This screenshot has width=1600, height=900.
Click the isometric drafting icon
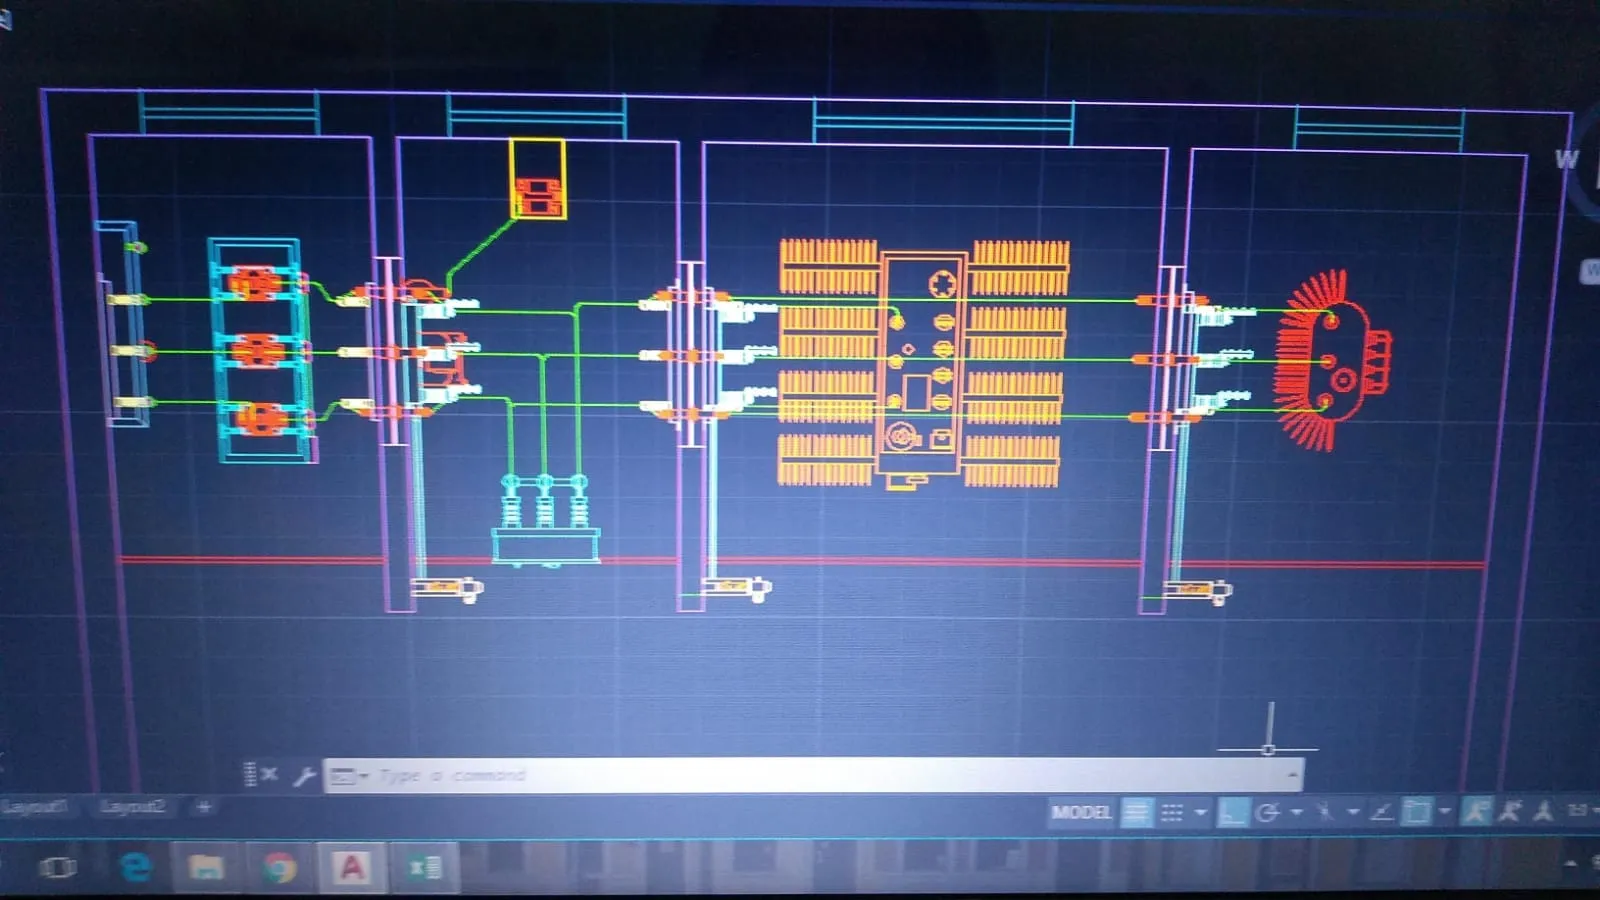click(x=1325, y=812)
